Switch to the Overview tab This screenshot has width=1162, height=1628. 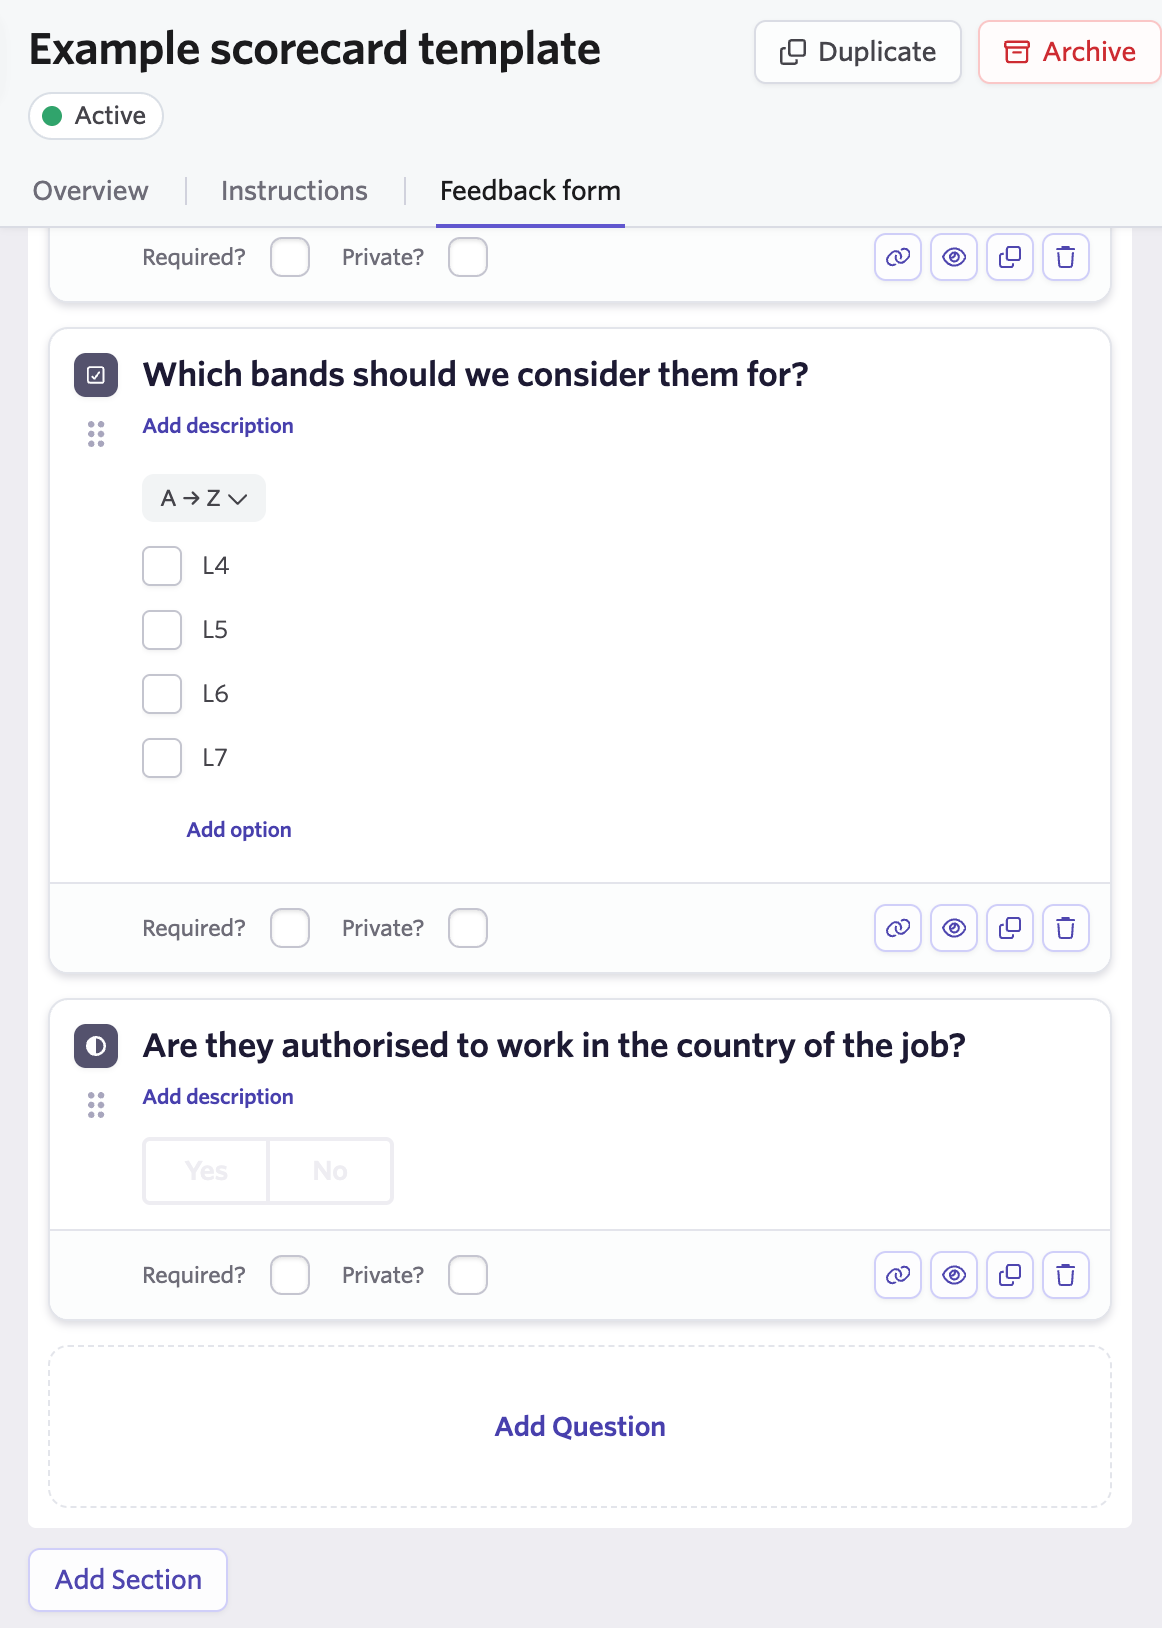pos(91,191)
